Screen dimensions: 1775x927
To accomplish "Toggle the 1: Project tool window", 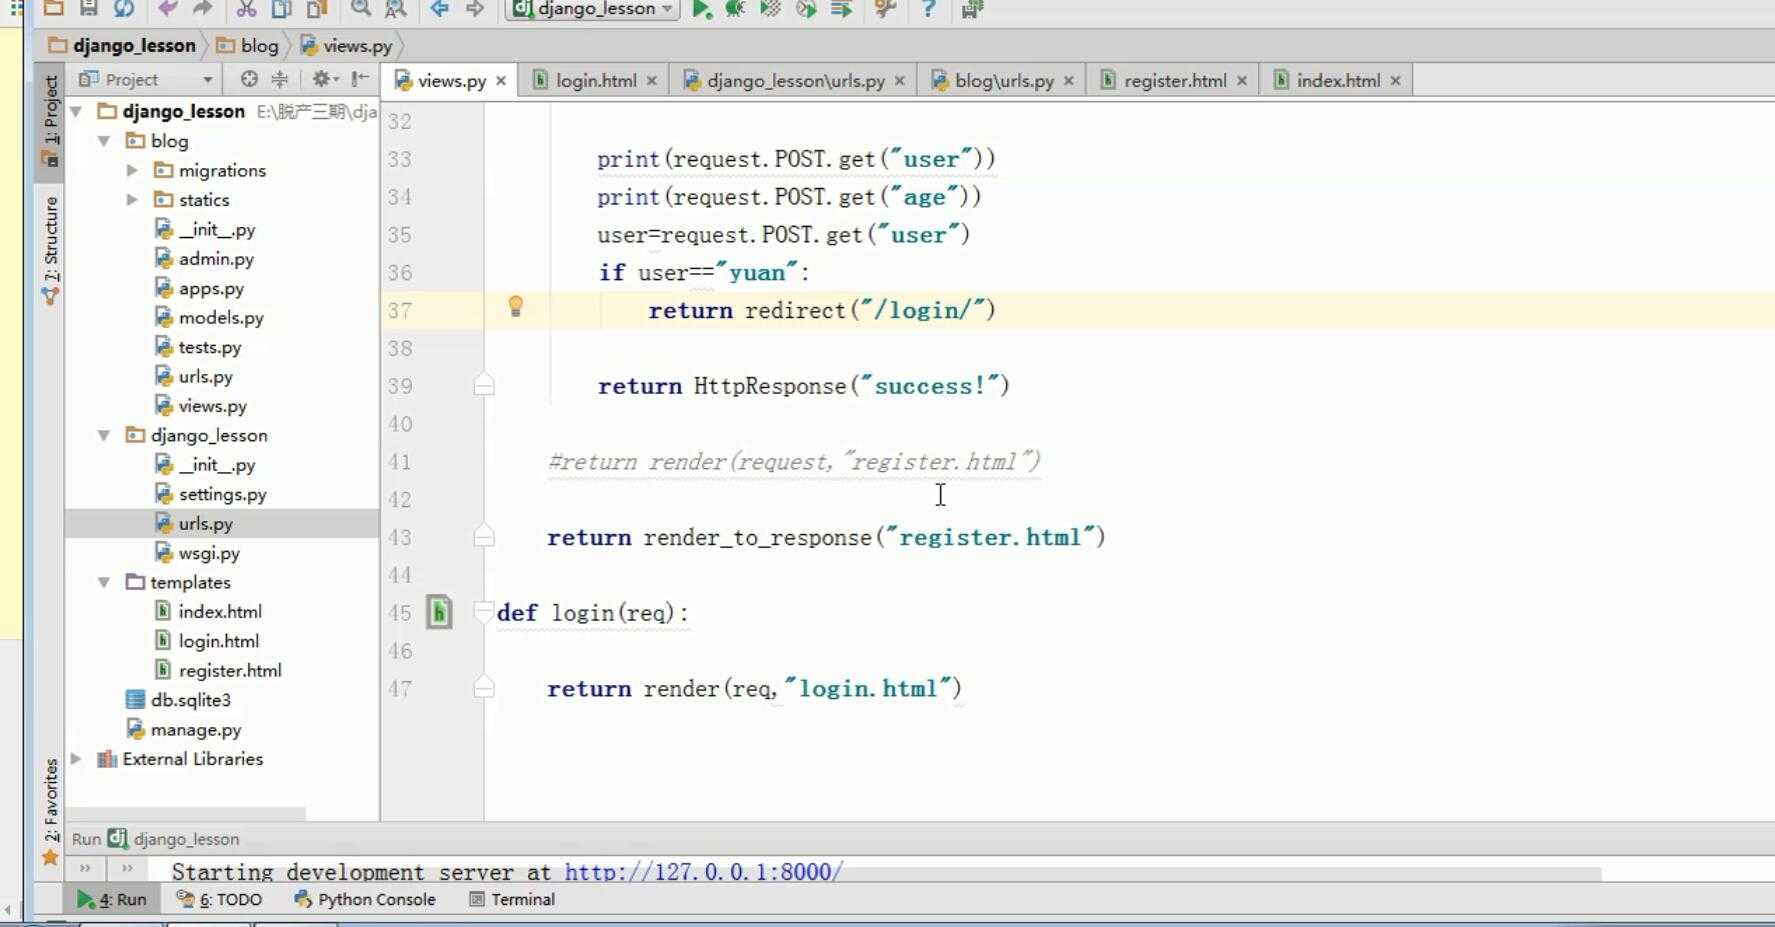I will [x=50, y=121].
